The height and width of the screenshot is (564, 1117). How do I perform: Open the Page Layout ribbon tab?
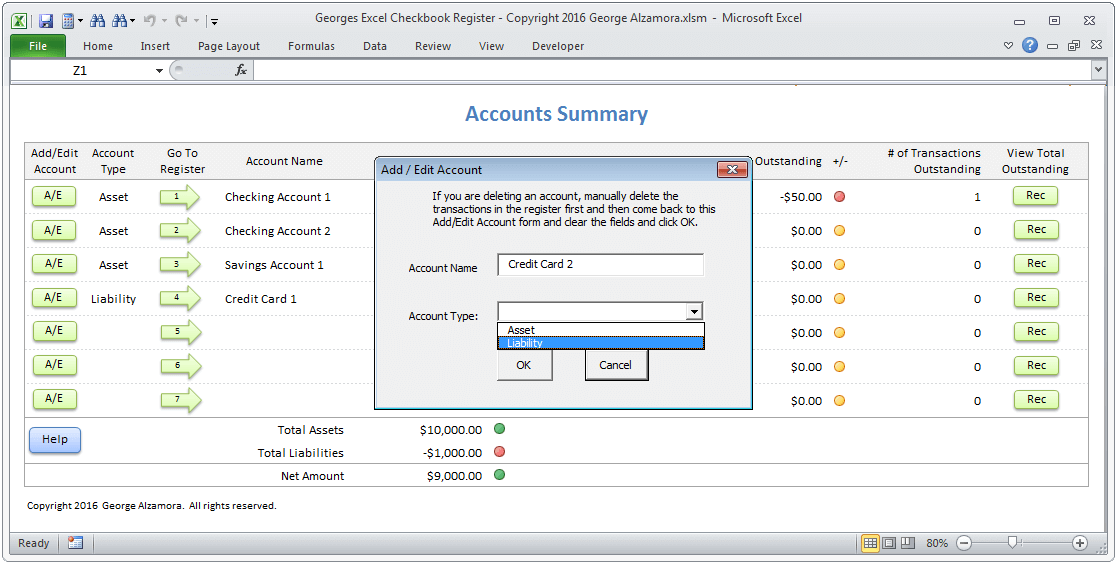pos(229,46)
